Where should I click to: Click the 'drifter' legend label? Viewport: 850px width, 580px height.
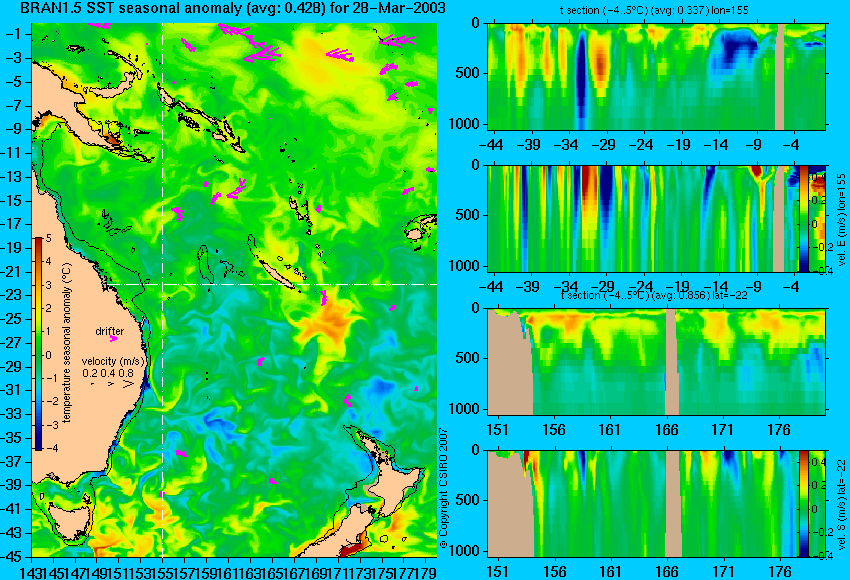[x=110, y=331]
